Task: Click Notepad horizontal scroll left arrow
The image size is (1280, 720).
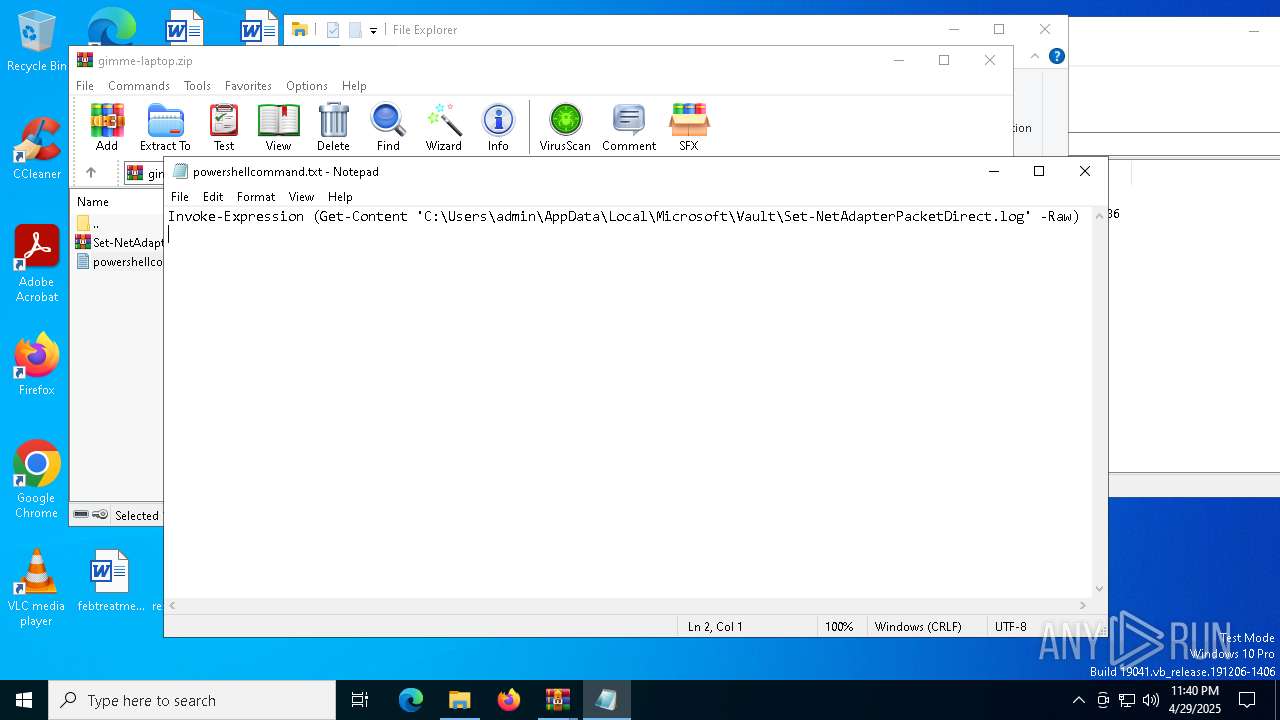Action: (172, 606)
